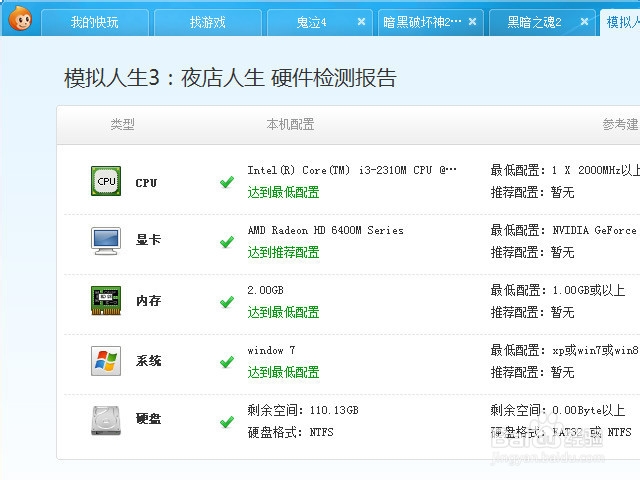Click 推荐配置: 暂无 in 显卡 row
This screenshot has height=480, width=640.
point(532,252)
